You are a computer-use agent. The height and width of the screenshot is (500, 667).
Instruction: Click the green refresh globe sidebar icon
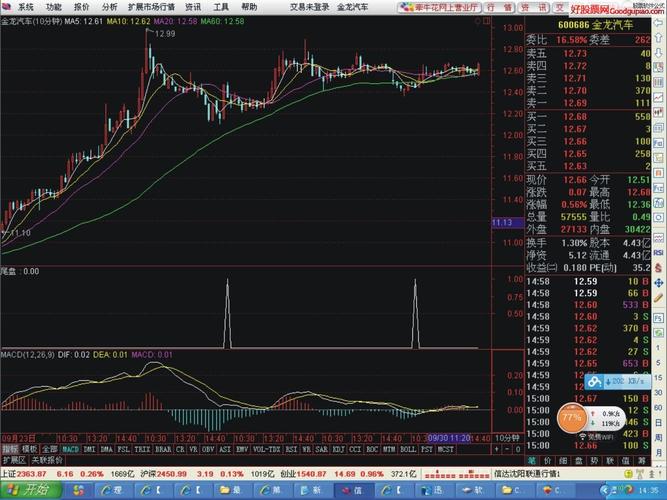[658, 333]
